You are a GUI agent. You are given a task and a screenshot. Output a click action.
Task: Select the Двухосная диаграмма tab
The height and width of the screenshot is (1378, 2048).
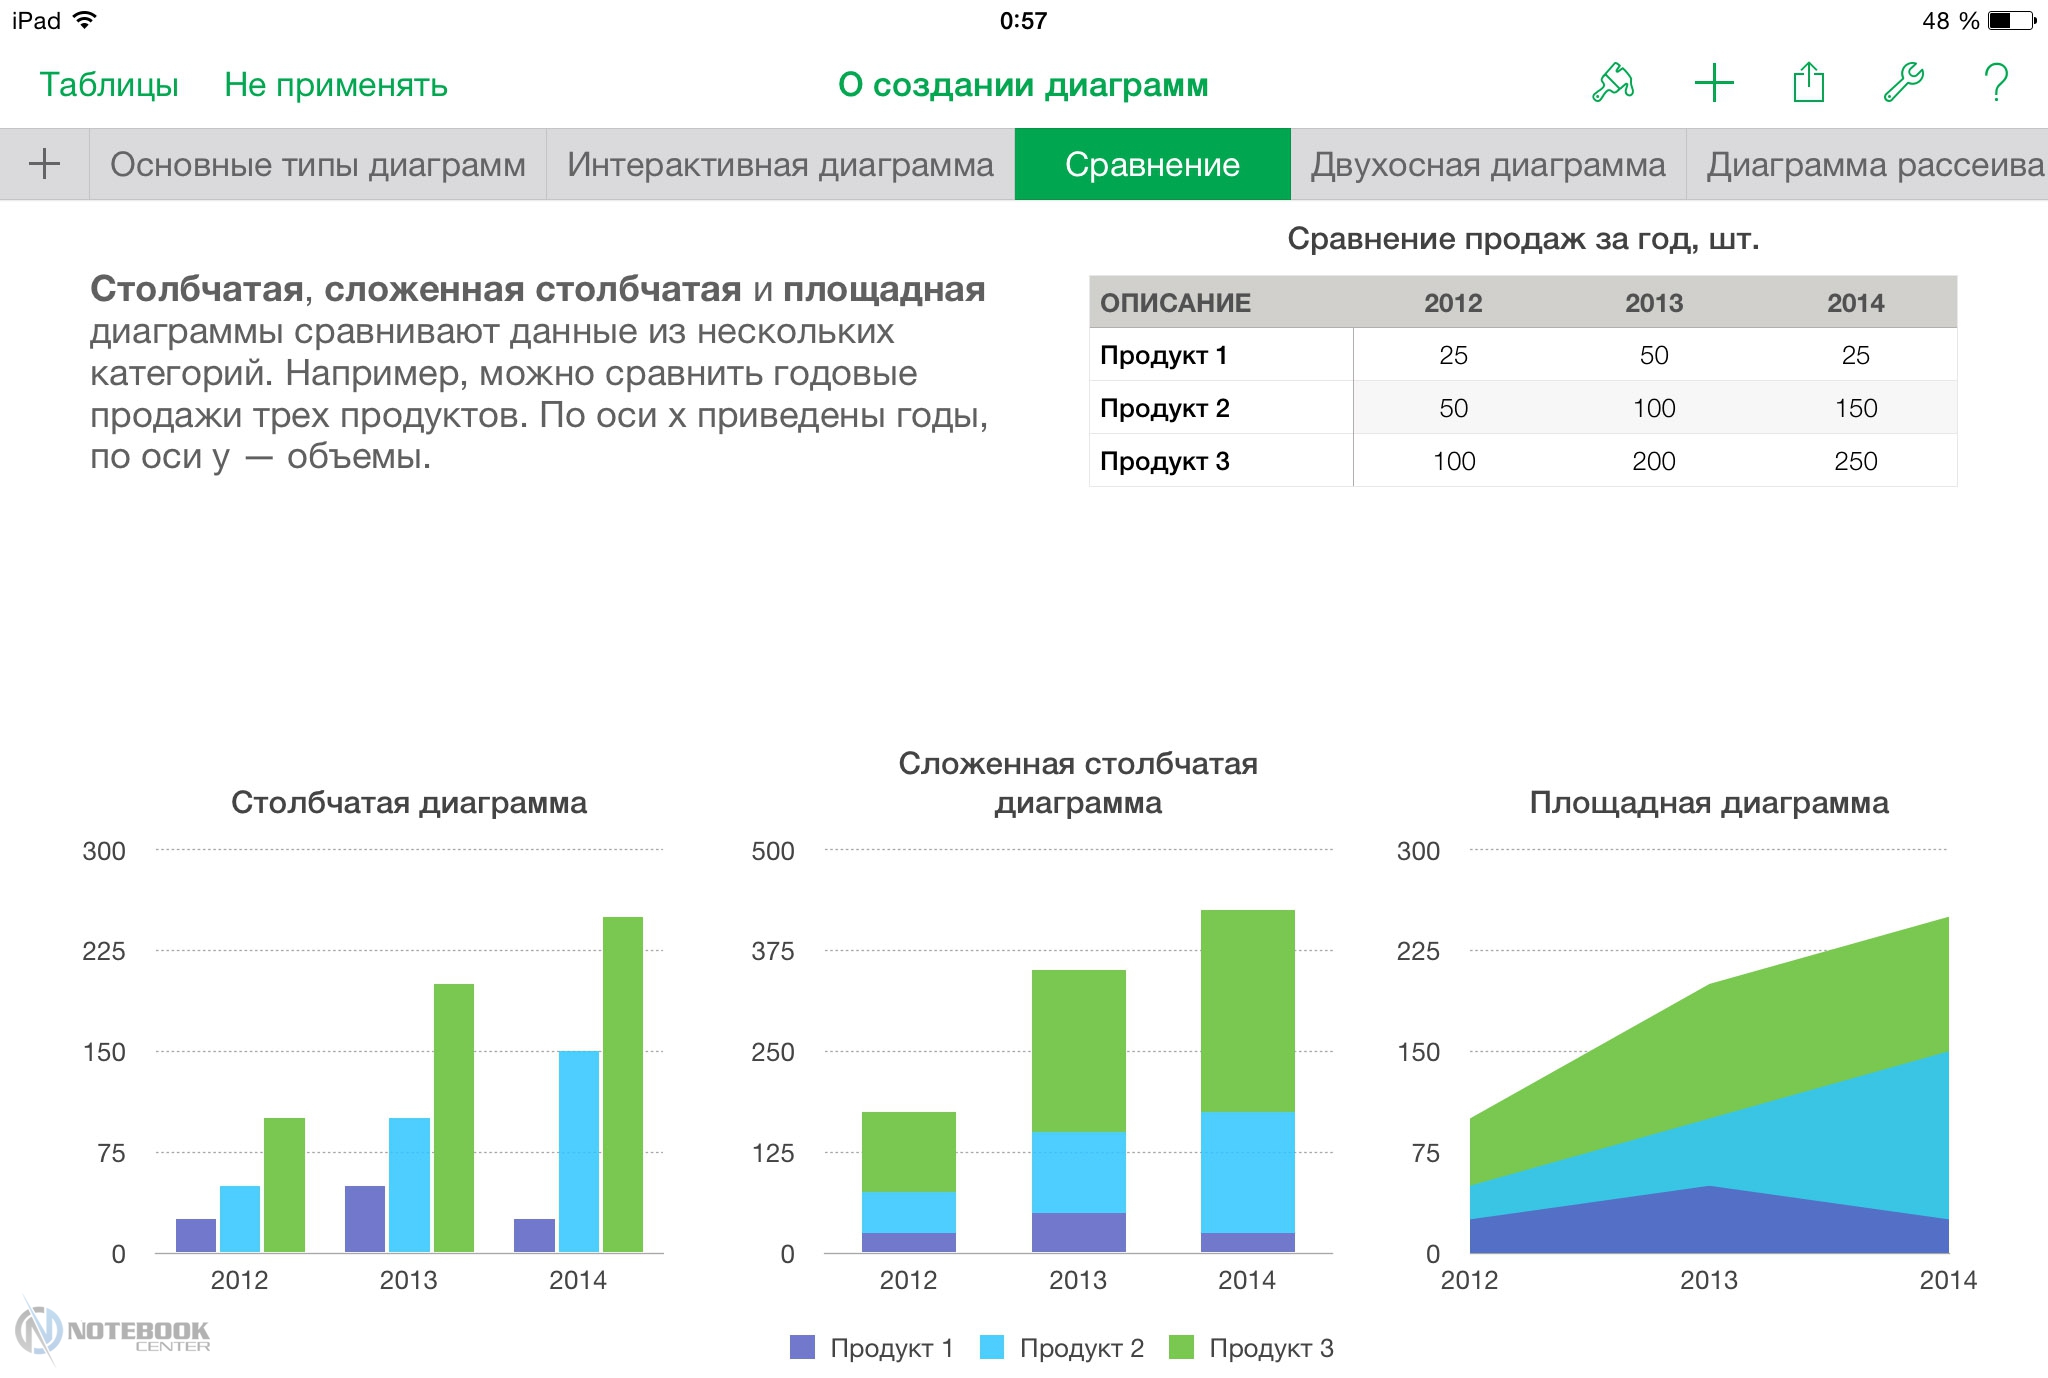pyautogui.click(x=1487, y=164)
